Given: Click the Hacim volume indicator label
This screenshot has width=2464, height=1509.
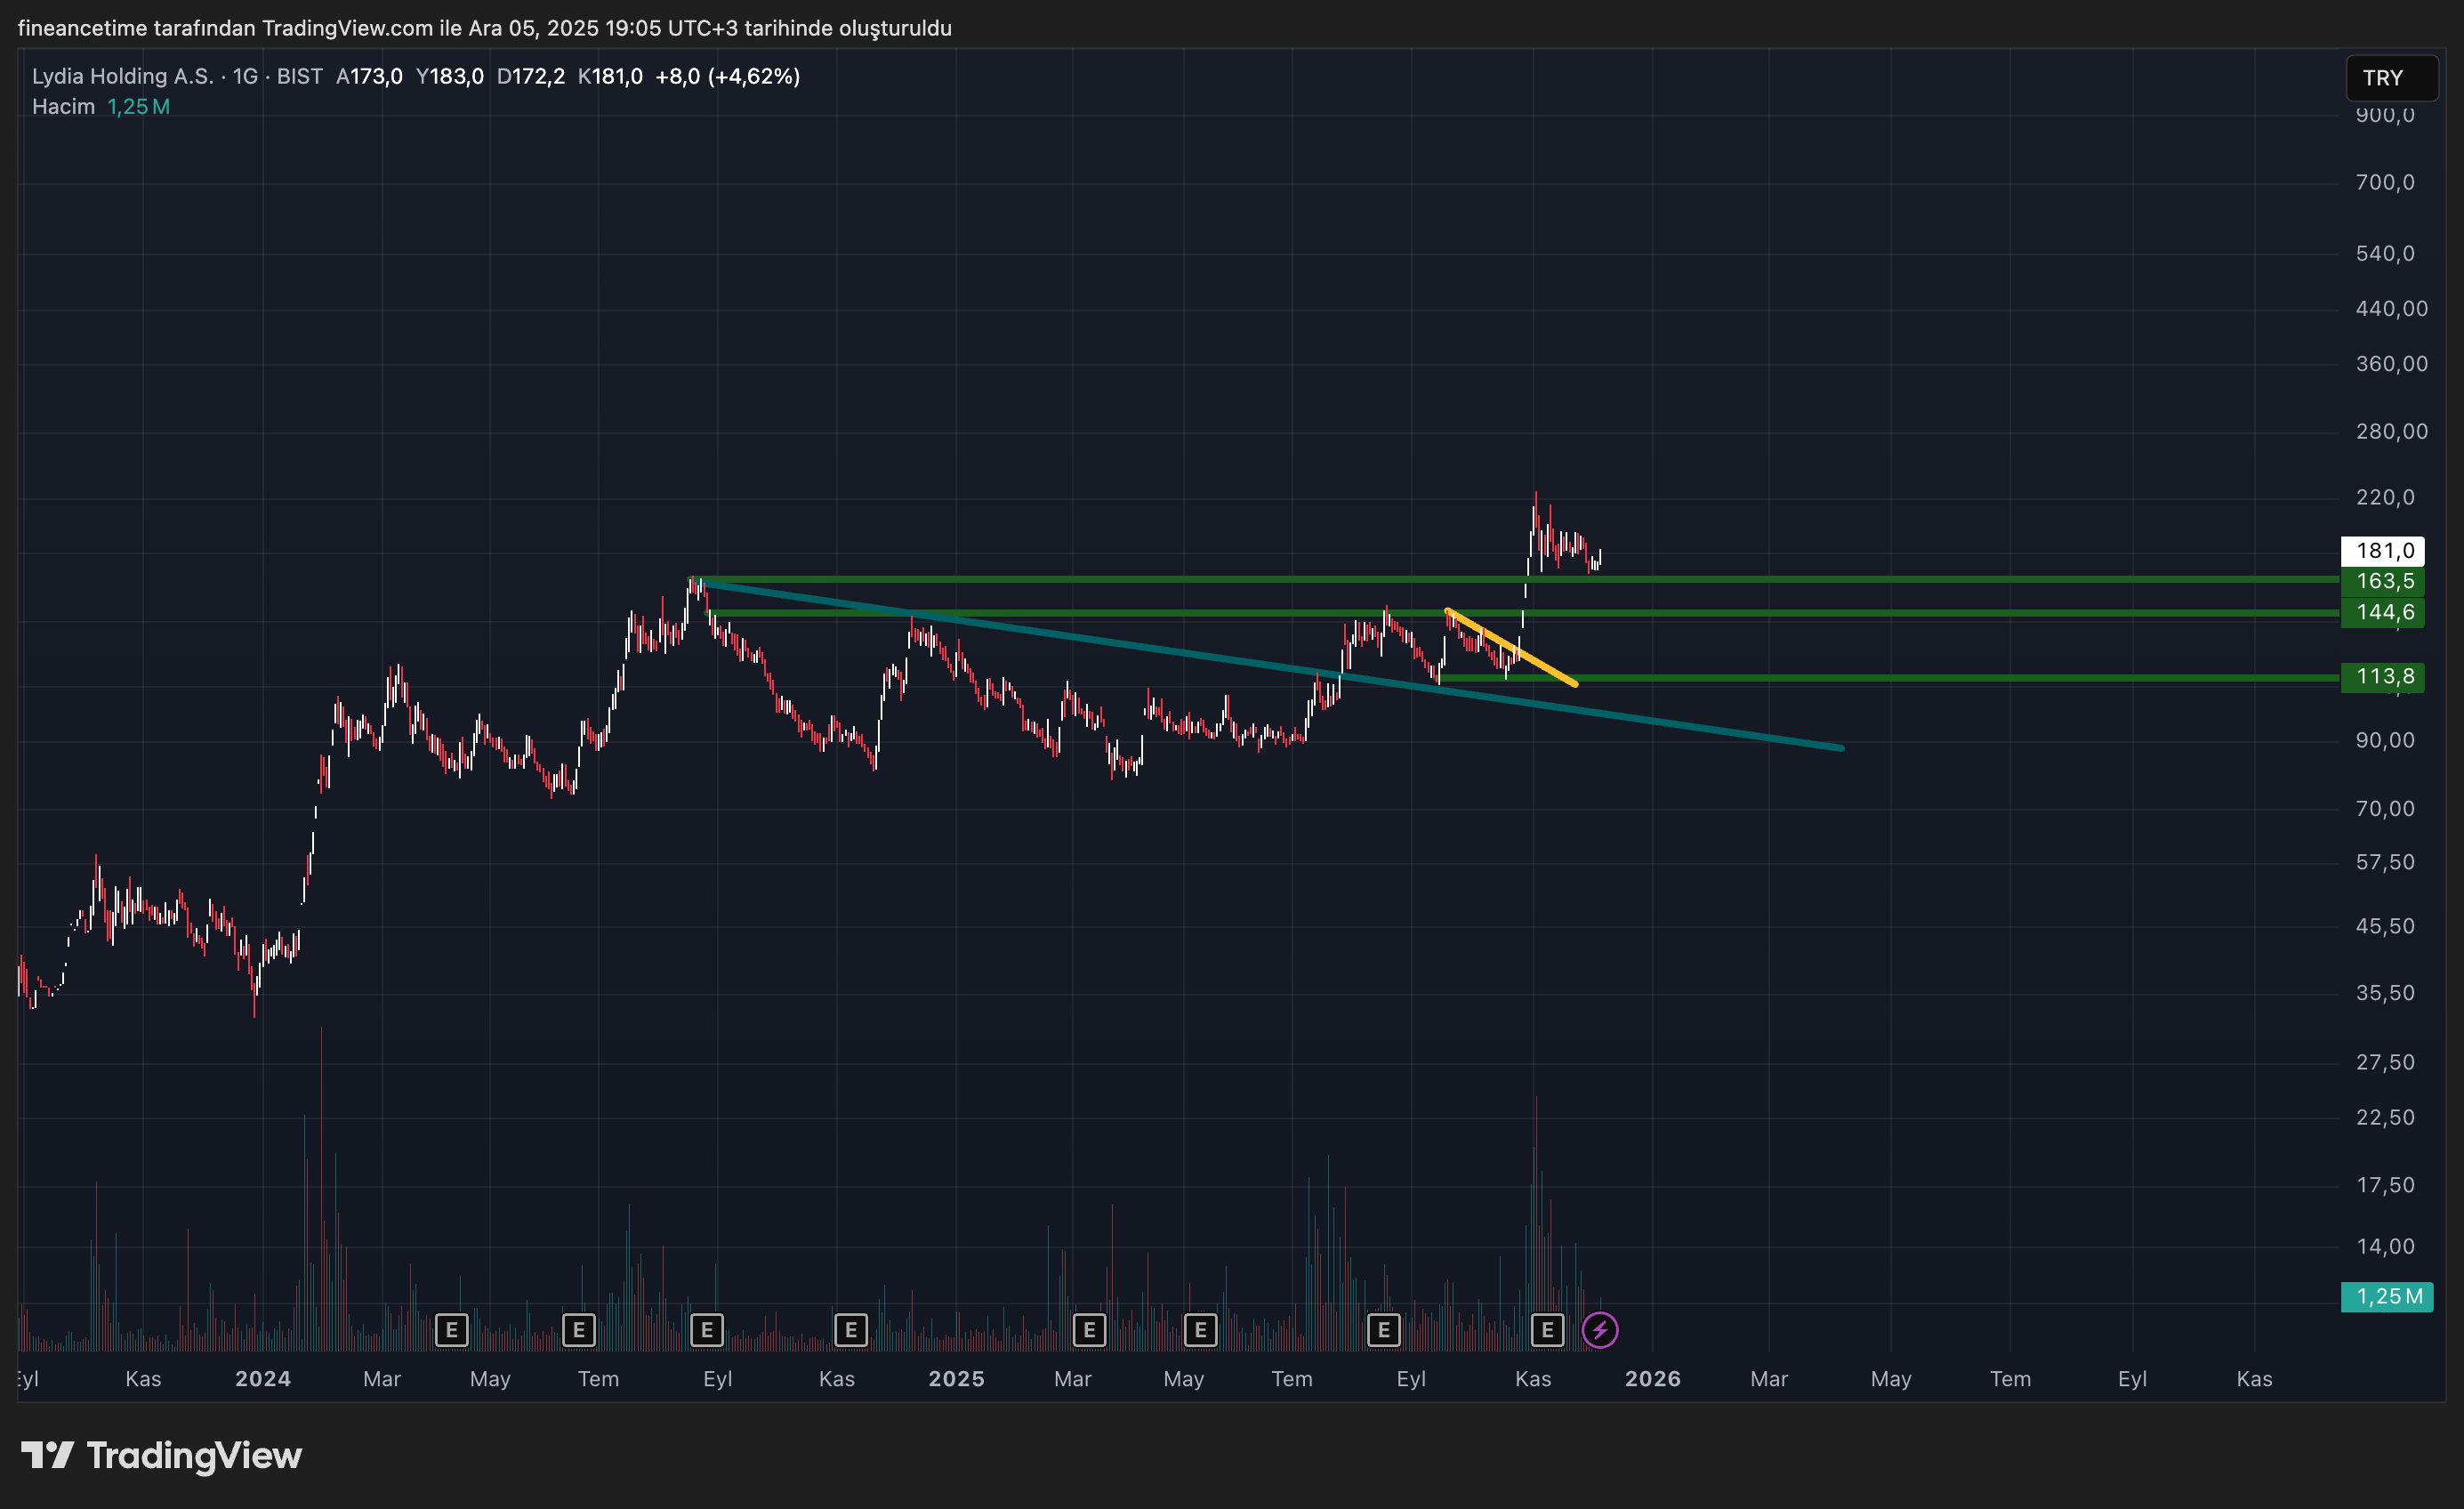Looking at the screenshot, I should click(63, 106).
